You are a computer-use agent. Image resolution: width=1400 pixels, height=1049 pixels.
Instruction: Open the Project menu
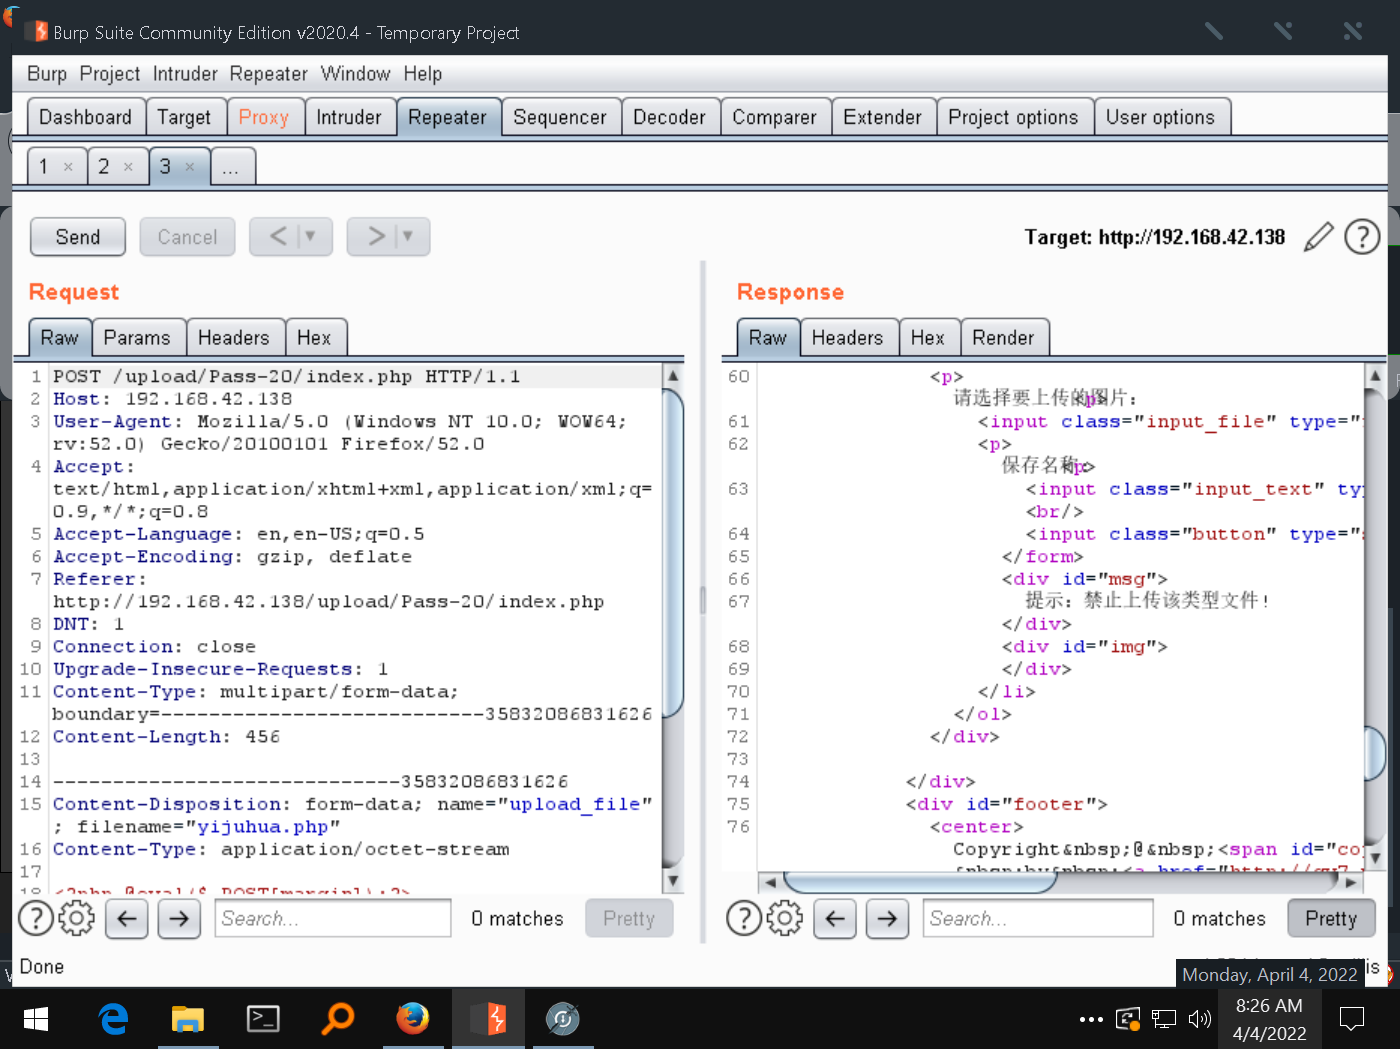coord(110,74)
